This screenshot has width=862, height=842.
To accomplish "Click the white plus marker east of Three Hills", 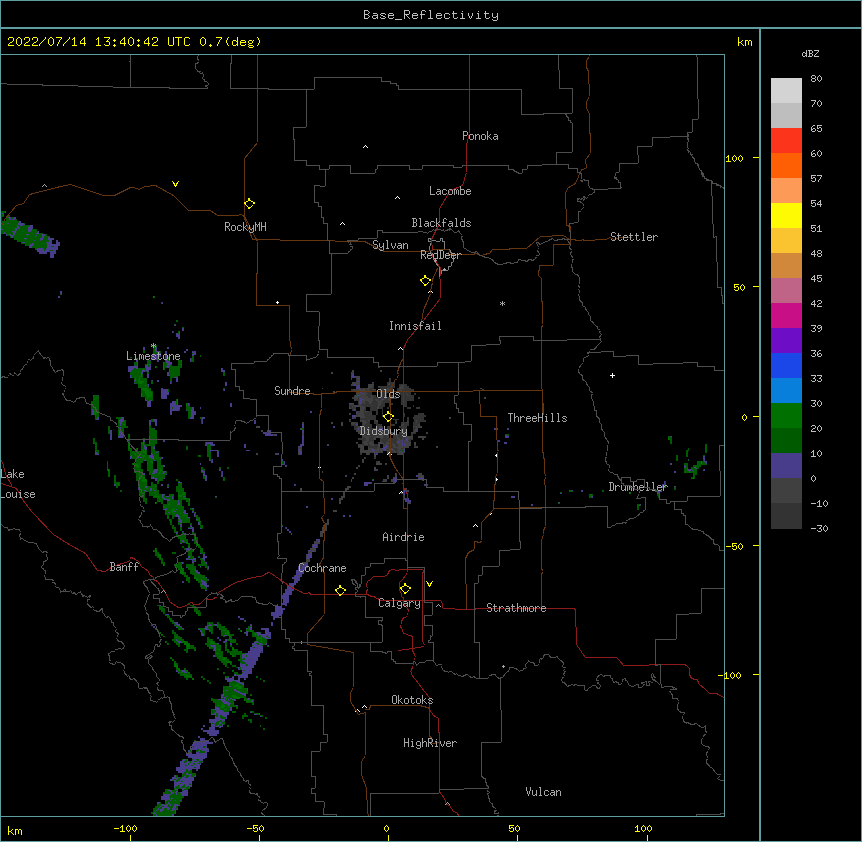I will [612, 375].
